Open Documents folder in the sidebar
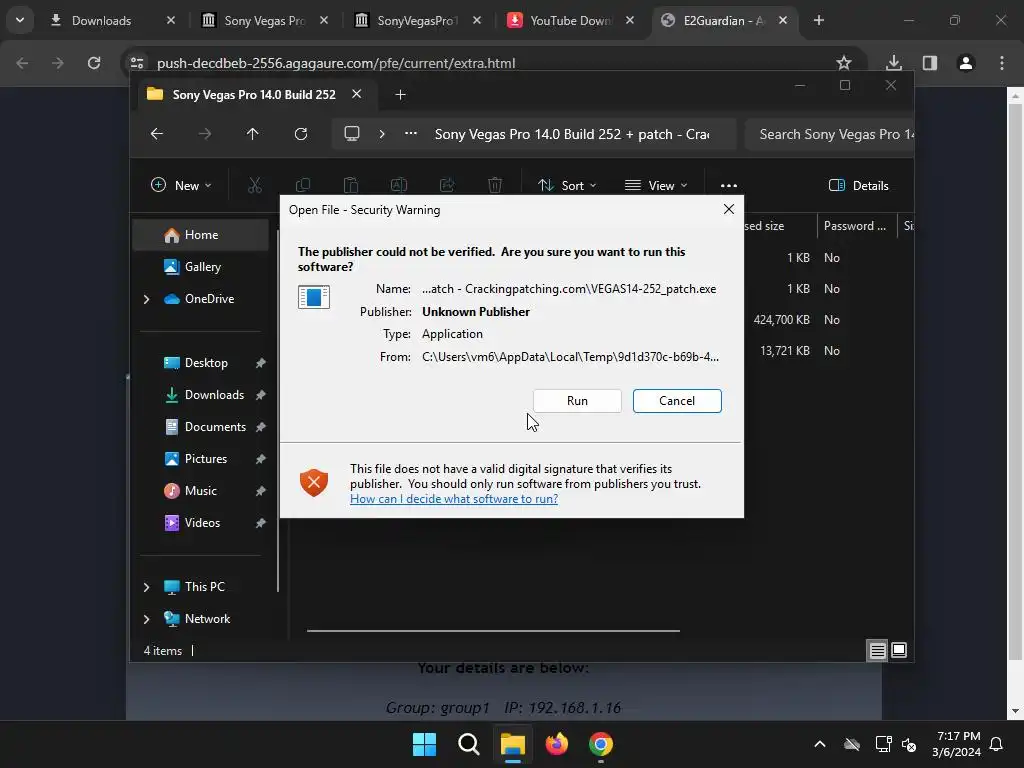 pos(215,427)
